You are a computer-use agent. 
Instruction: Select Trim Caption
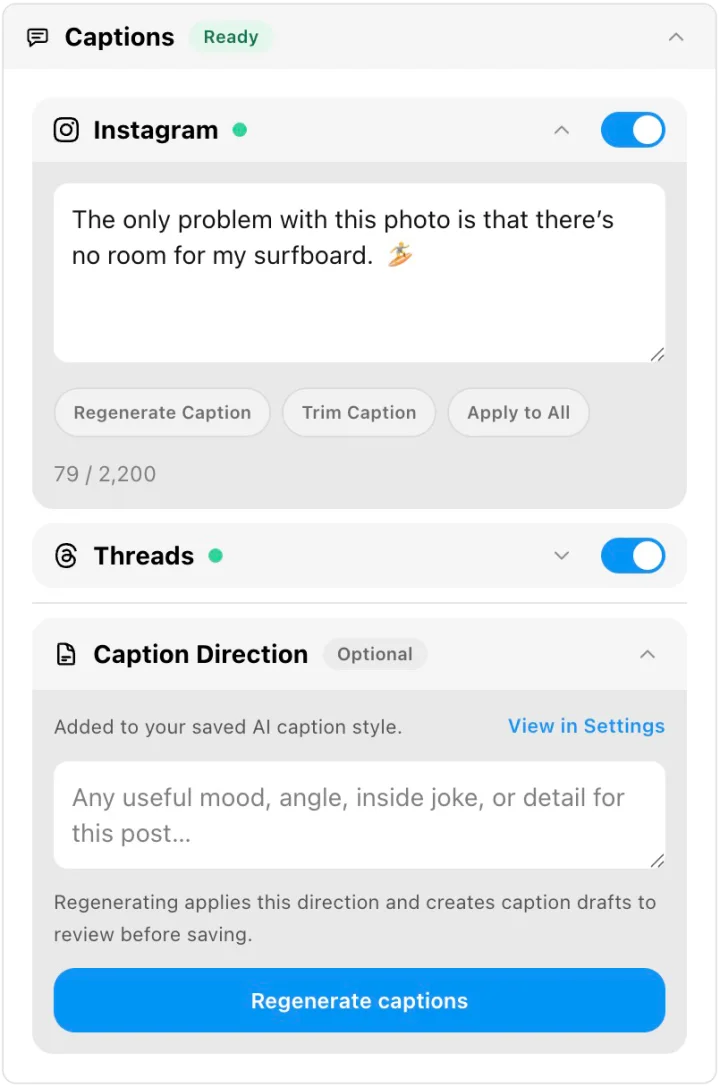[x=359, y=412]
